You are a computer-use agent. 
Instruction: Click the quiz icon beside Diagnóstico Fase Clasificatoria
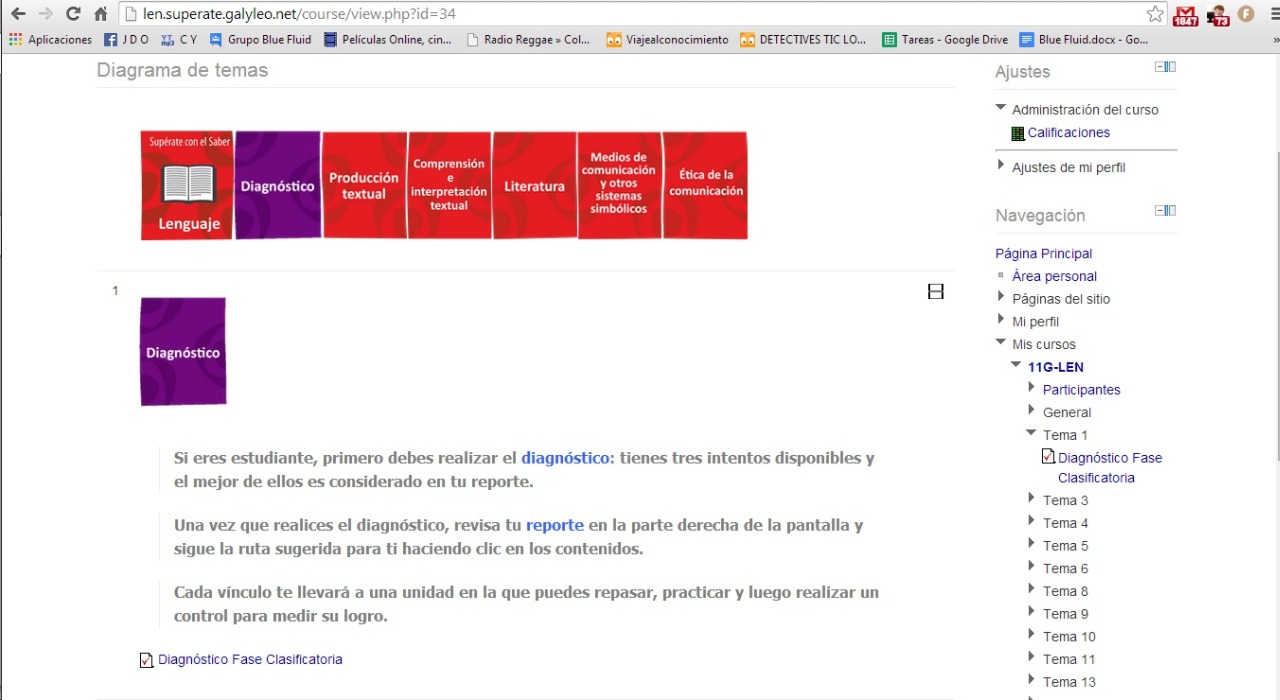point(146,660)
